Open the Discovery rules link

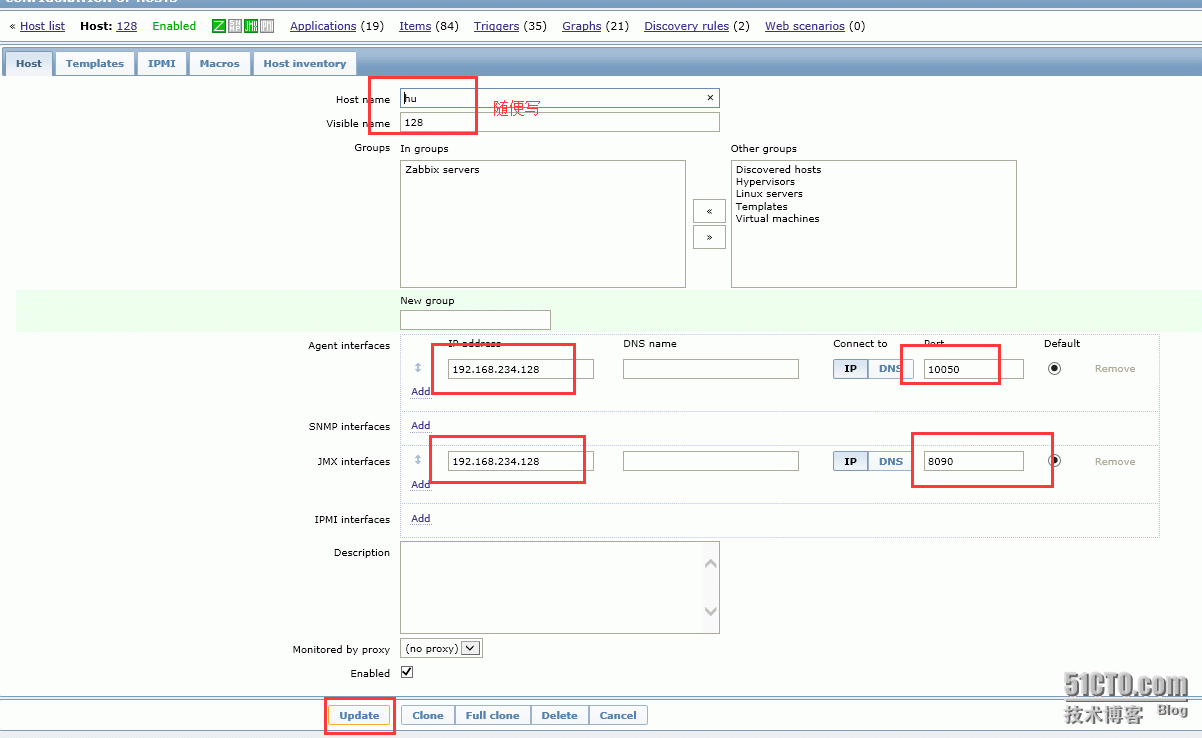[686, 26]
